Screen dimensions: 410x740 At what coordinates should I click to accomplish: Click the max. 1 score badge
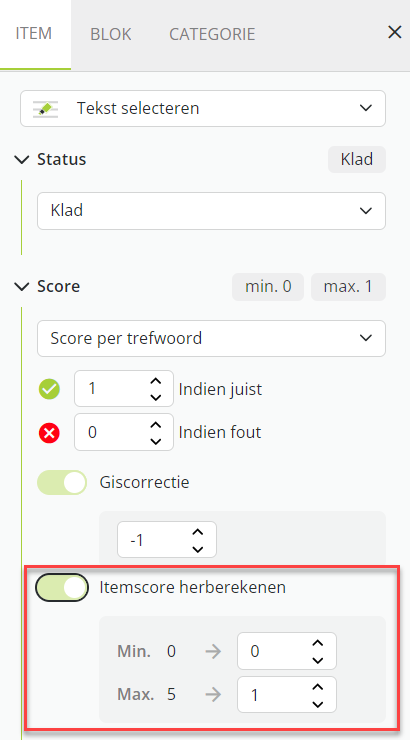click(x=348, y=286)
